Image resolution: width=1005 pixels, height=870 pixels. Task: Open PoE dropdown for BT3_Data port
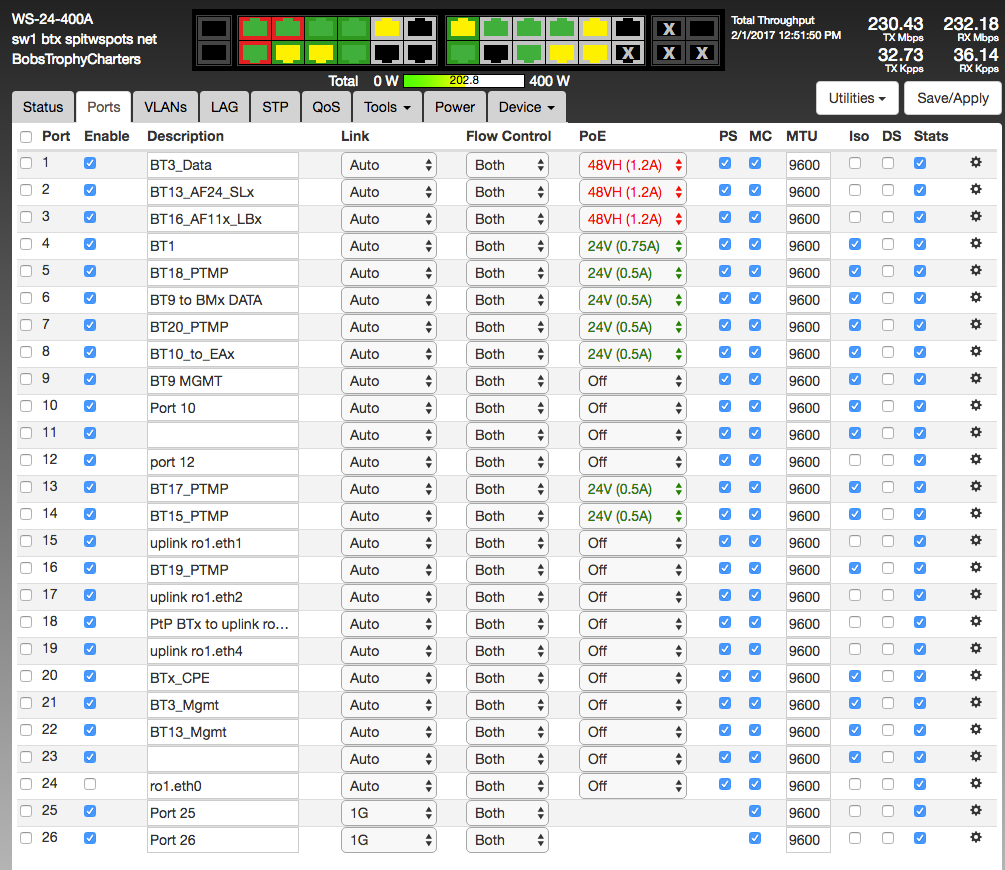(632, 165)
